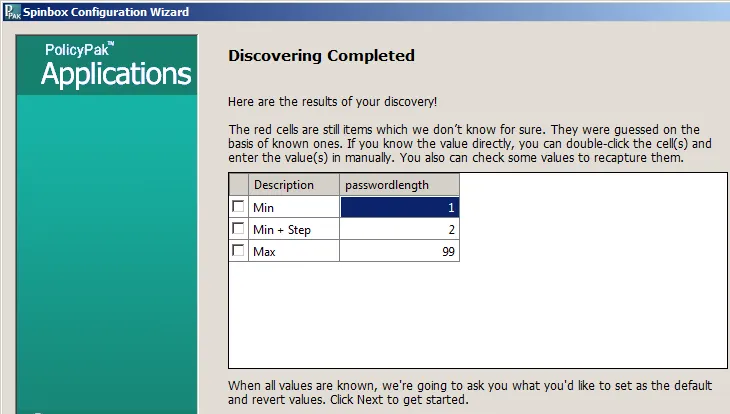Viewport: 730px width, 414px height.
Task: Select the Min value cell showing 1
Action: 399,207
